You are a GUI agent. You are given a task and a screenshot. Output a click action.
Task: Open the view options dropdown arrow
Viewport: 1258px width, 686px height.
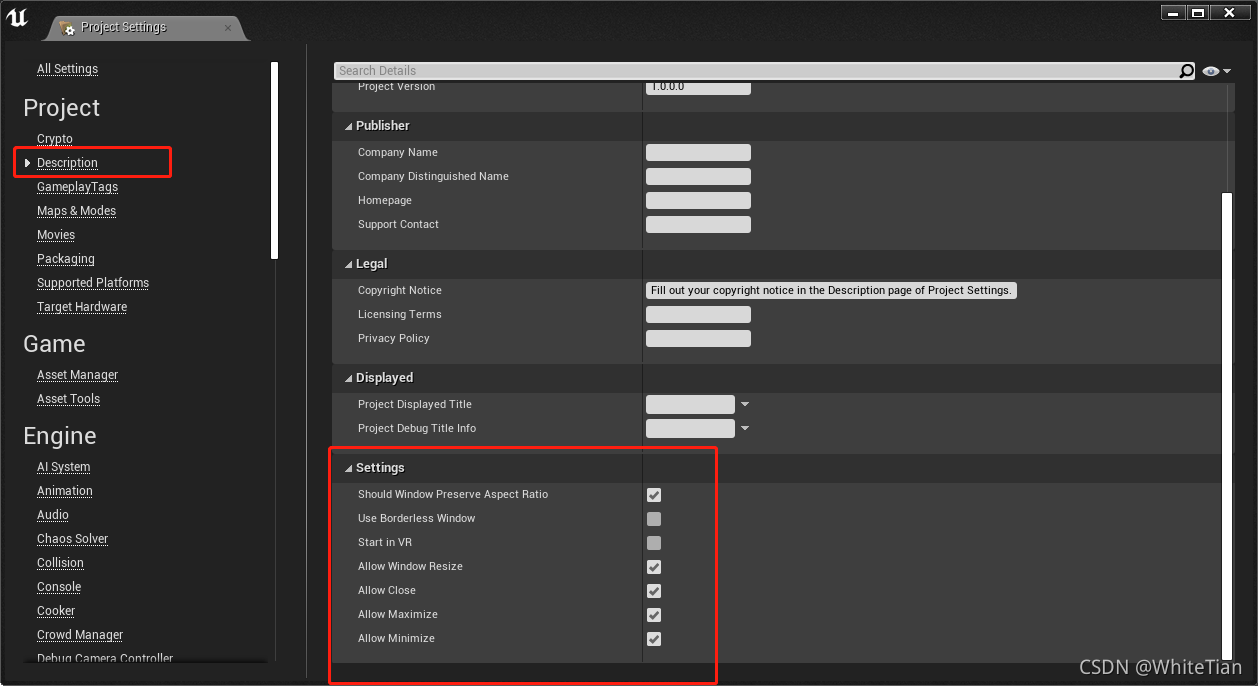[1226, 70]
